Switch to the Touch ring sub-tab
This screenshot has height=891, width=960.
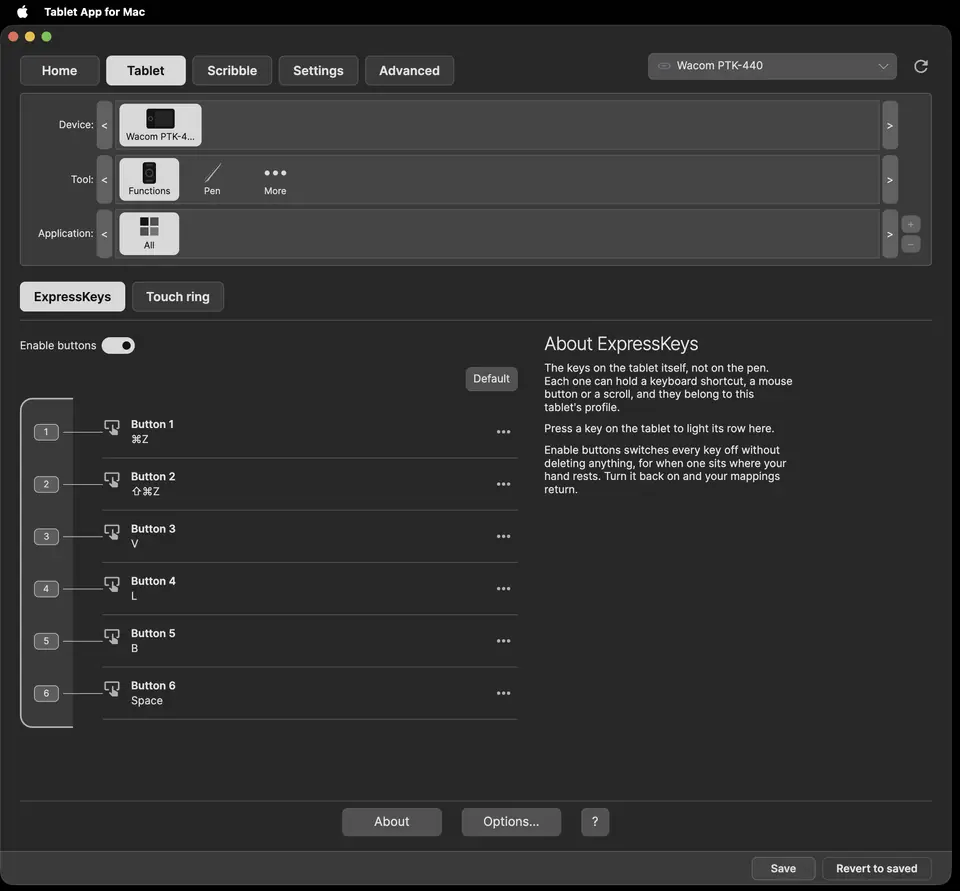coord(178,296)
